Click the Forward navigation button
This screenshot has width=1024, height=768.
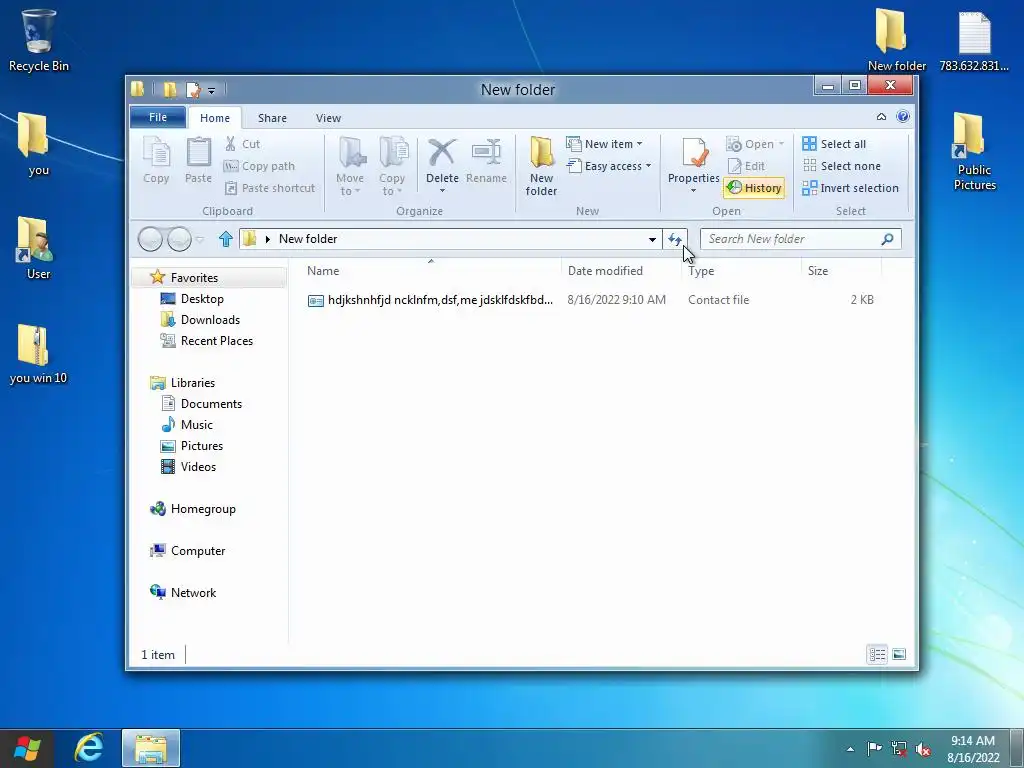coord(180,239)
